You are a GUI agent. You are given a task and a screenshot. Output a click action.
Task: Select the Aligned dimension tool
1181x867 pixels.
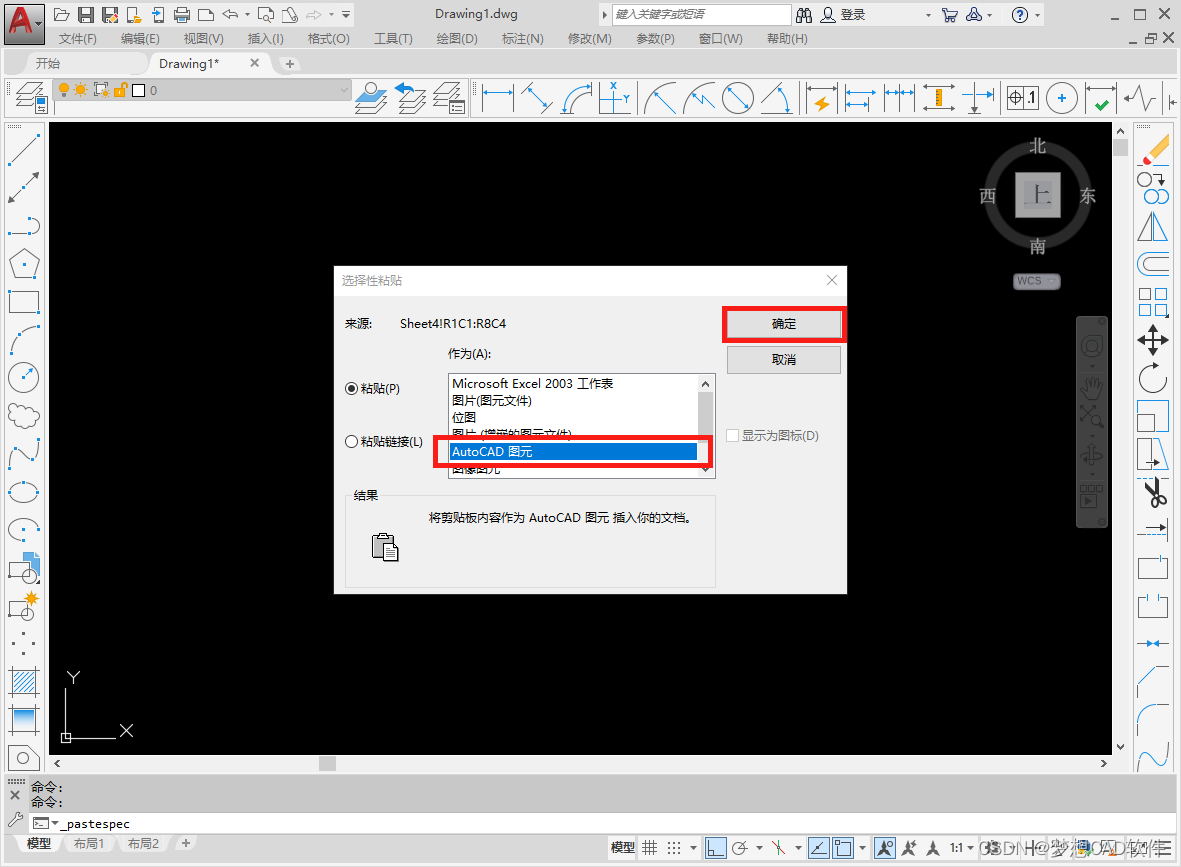(537, 98)
